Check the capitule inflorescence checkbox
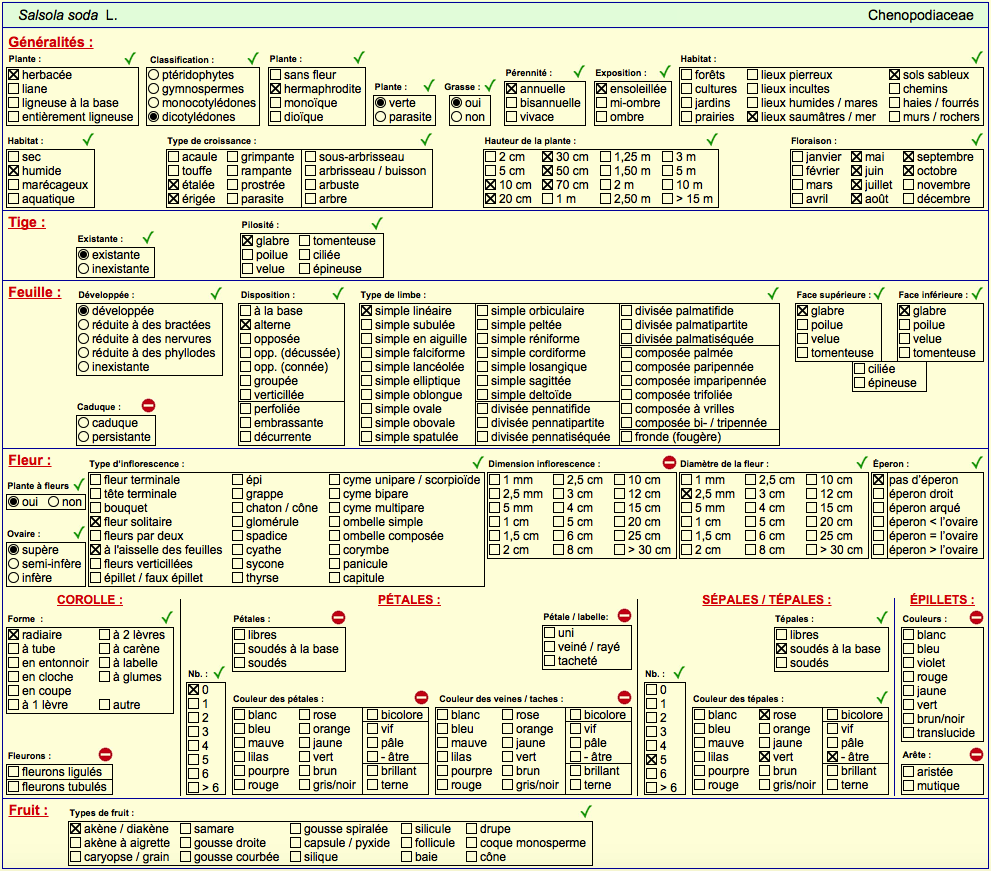The image size is (991, 871). (334, 578)
